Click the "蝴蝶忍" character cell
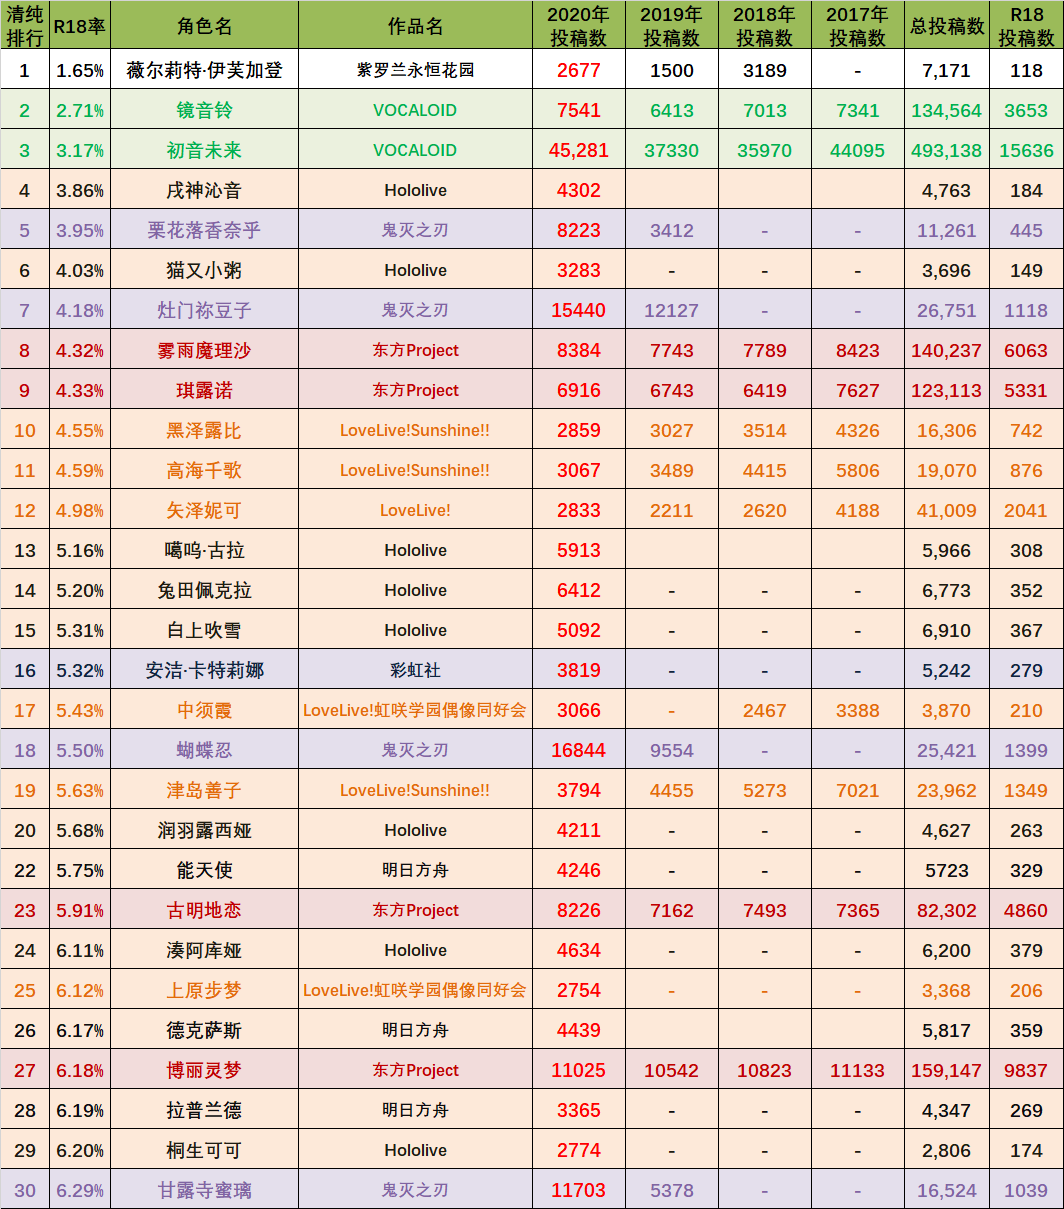Viewport: 1064px width, 1209px height. tap(204, 750)
